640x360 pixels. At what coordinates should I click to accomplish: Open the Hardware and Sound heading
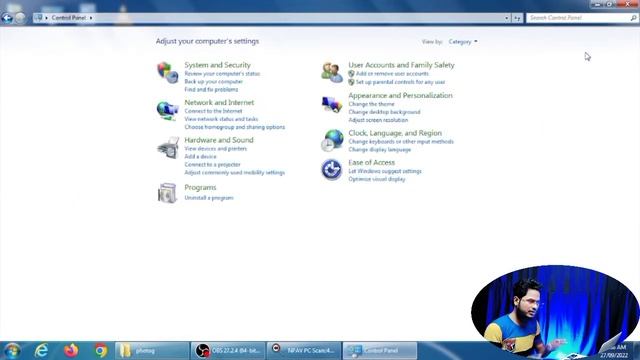click(x=219, y=140)
